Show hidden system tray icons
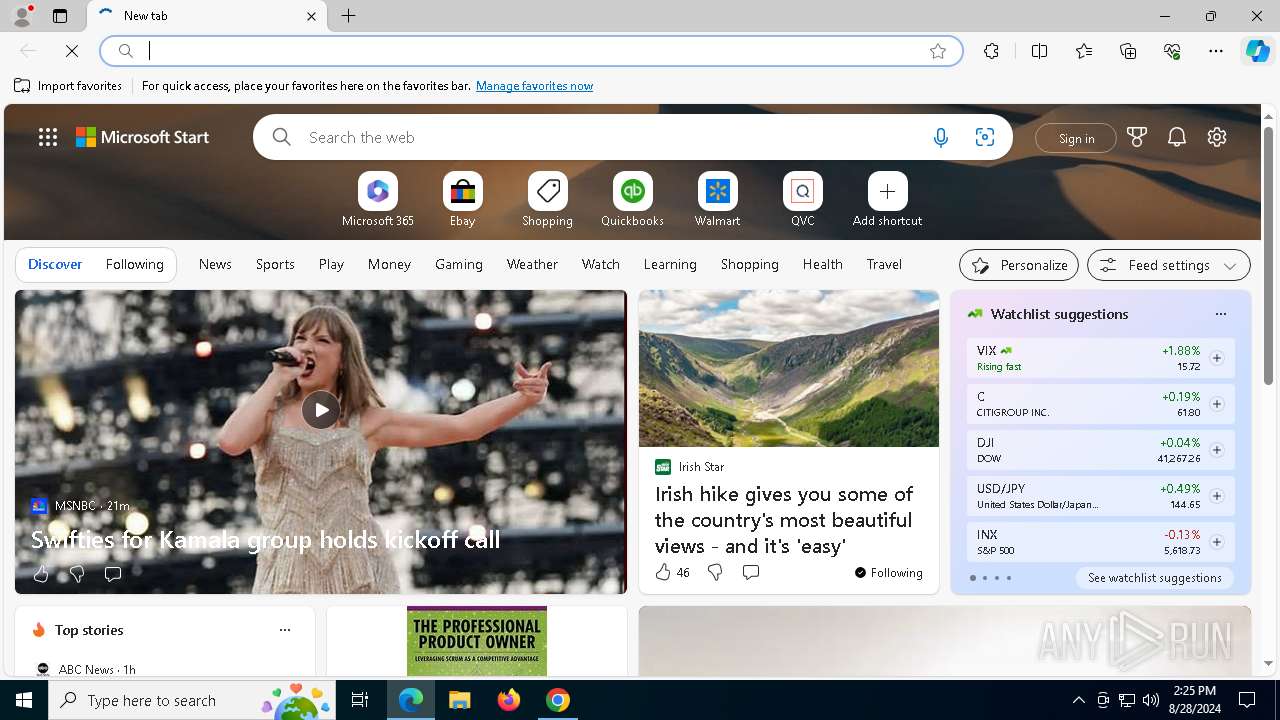Viewport: 1280px width, 720px height. 1079,700
